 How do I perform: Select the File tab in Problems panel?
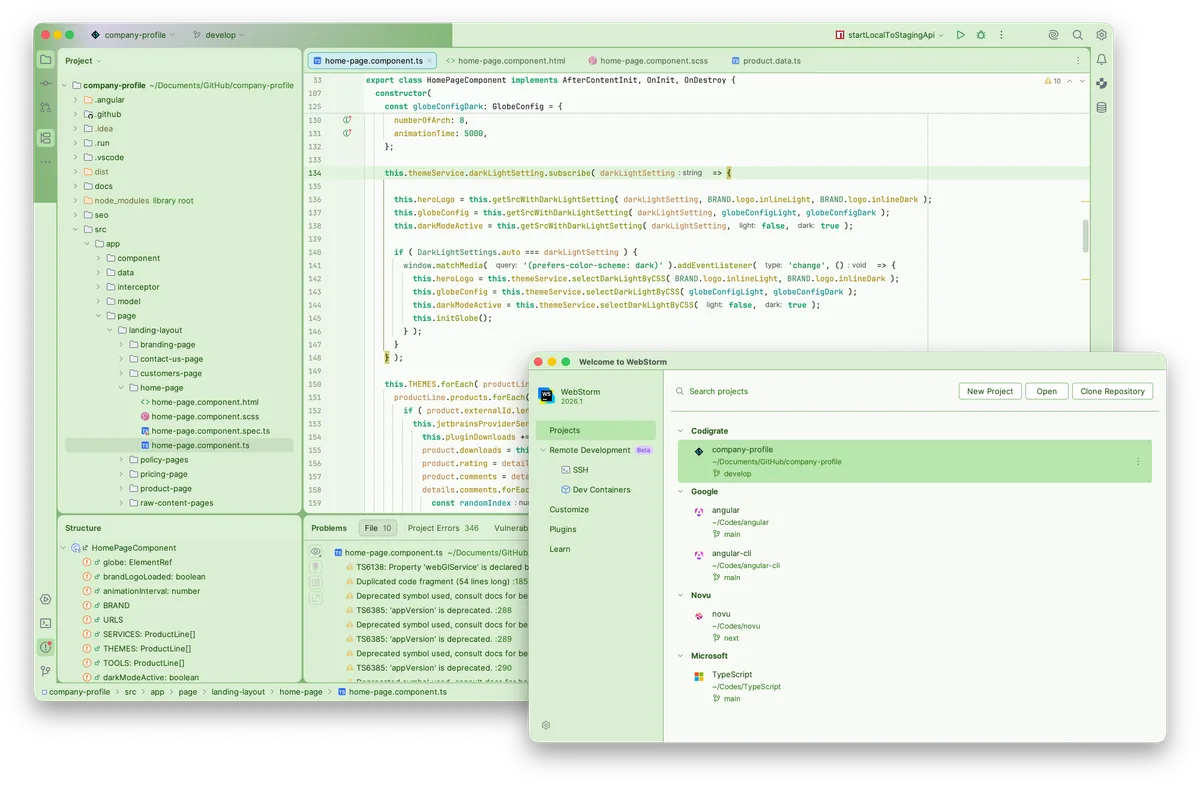point(378,528)
